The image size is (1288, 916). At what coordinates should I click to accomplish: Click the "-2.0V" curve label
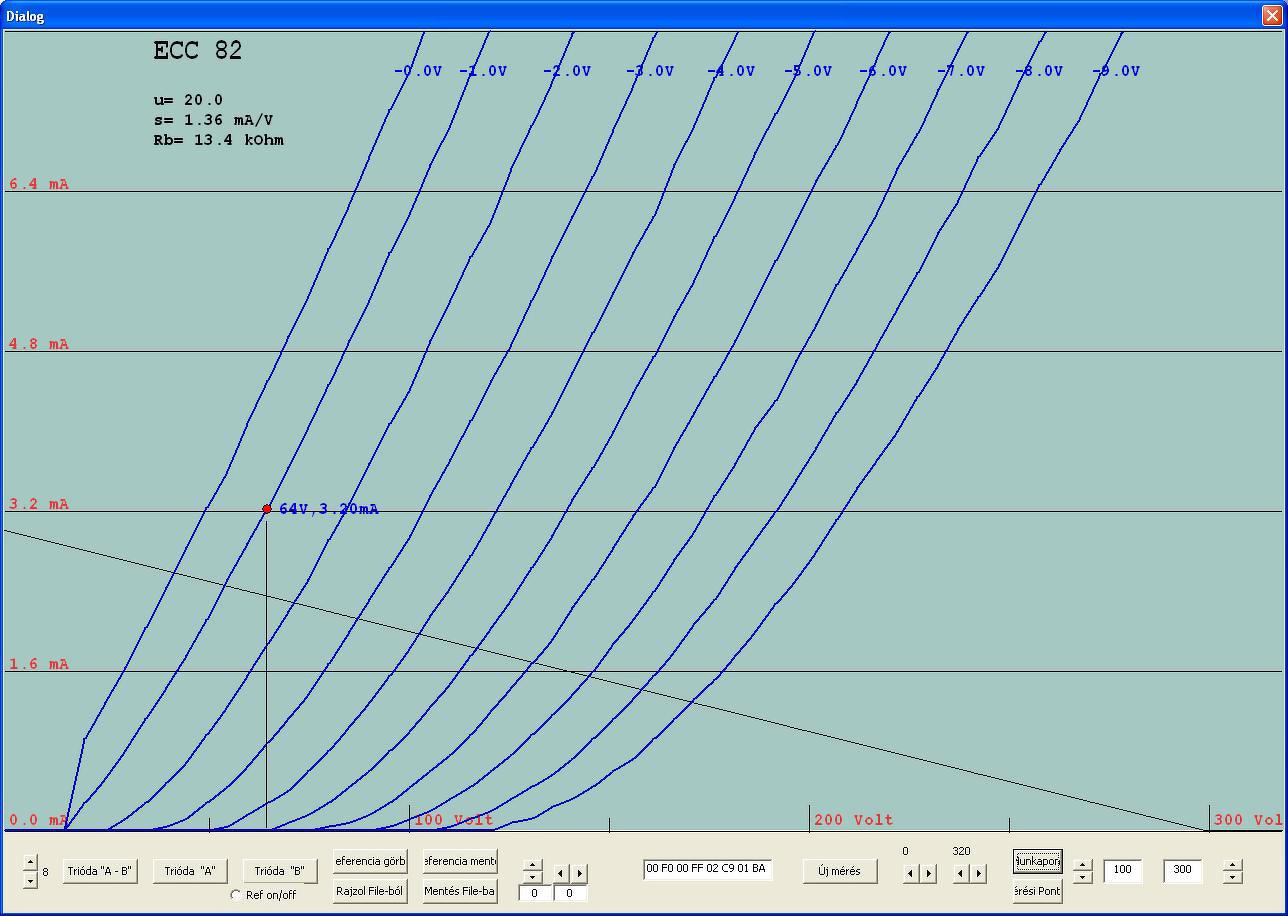click(567, 71)
